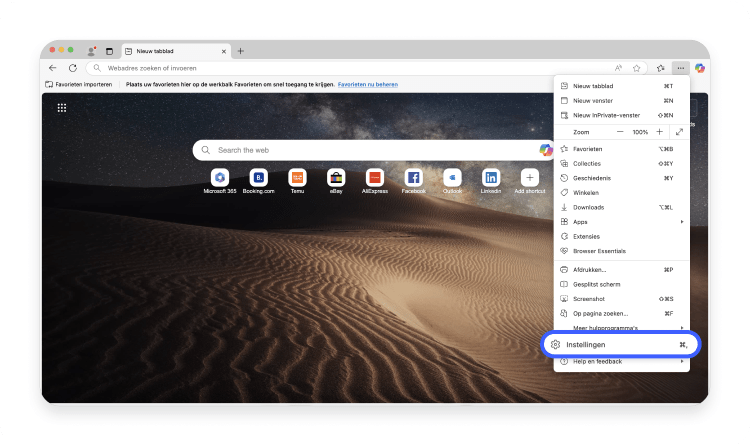This screenshot has height=446, width=750.
Task: Open Favorieten from the menu
Action: (x=621, y=149)
